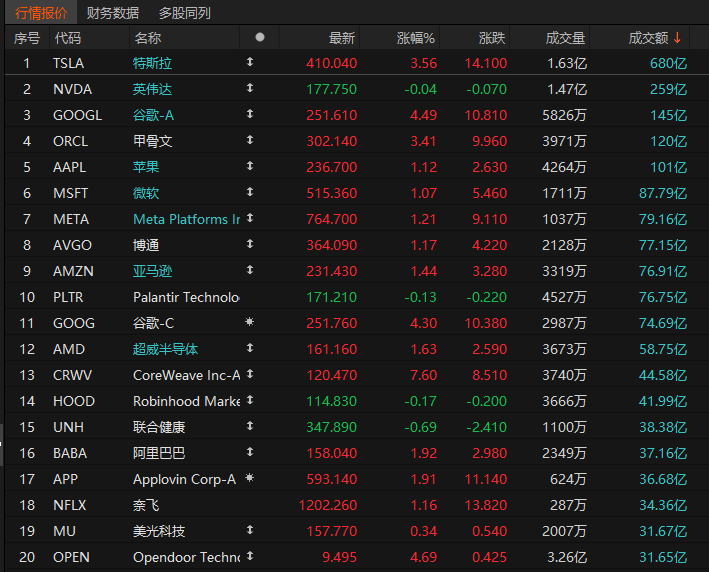This screenshot has height=572, width=709.
Task: Click the star burst icon in APP row
Action: (249, 477)
